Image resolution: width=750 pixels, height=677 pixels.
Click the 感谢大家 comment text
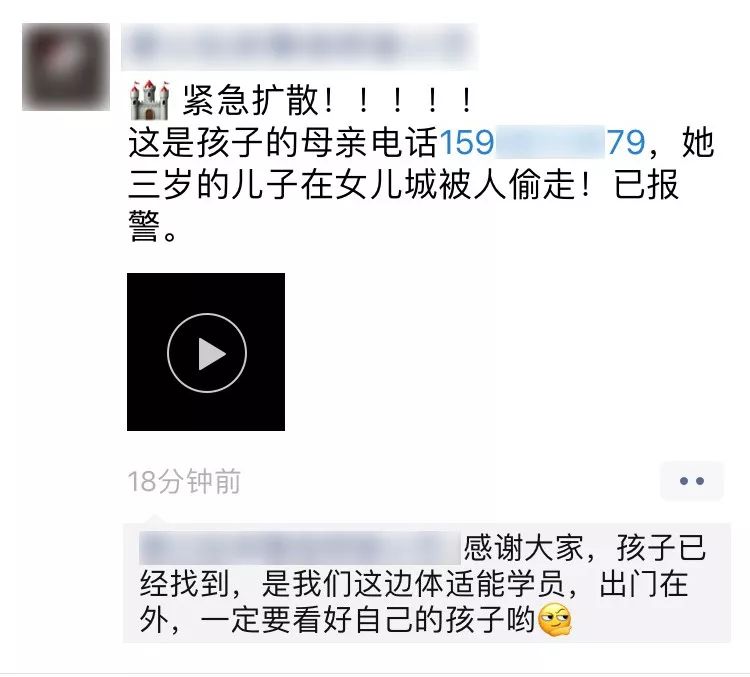pyautogui.click(x=523, y=547)
